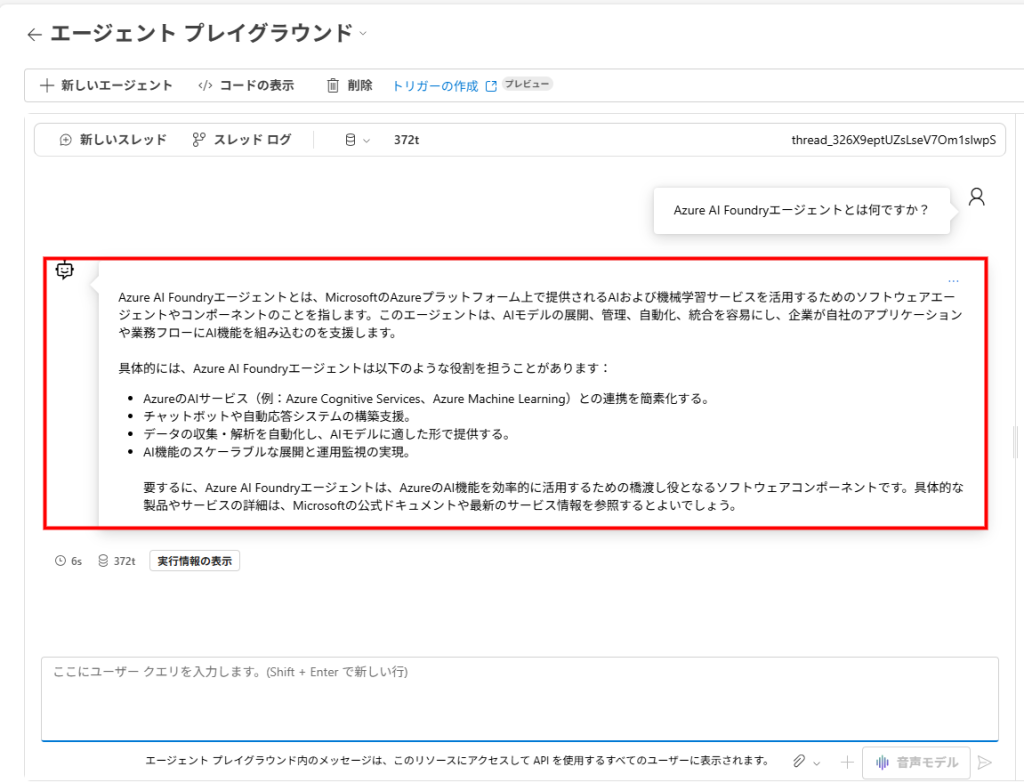Click the user avatar icon beside the question
Viewport: 1024px width, 783px height.
(977, 197)
